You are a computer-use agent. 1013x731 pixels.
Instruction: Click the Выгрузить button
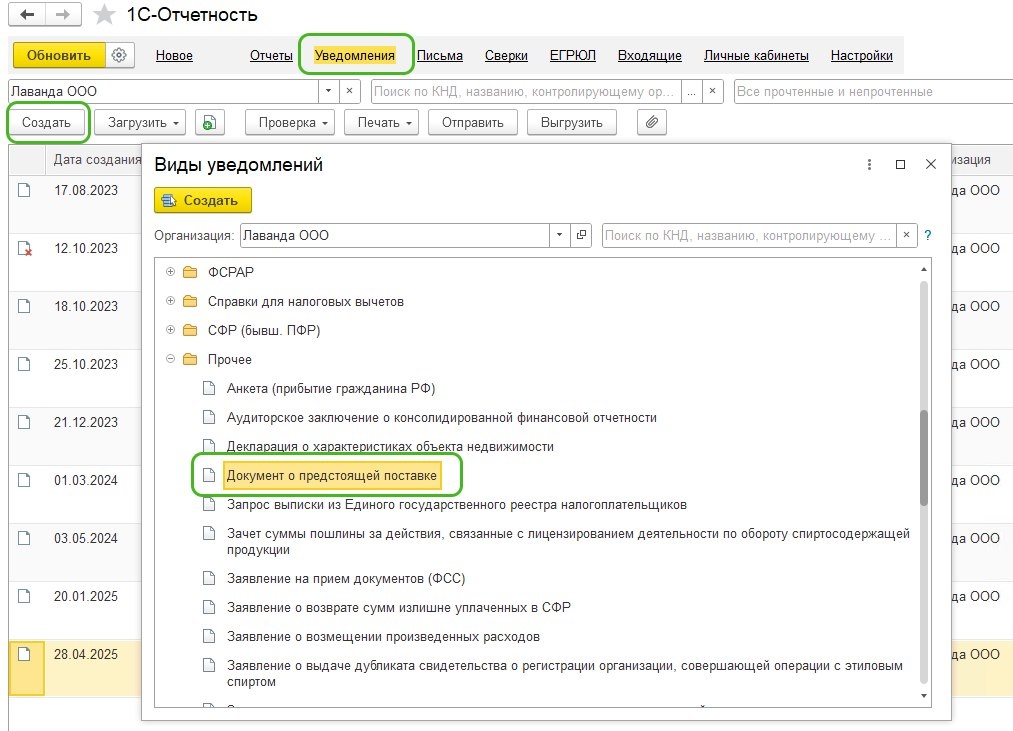572,122
